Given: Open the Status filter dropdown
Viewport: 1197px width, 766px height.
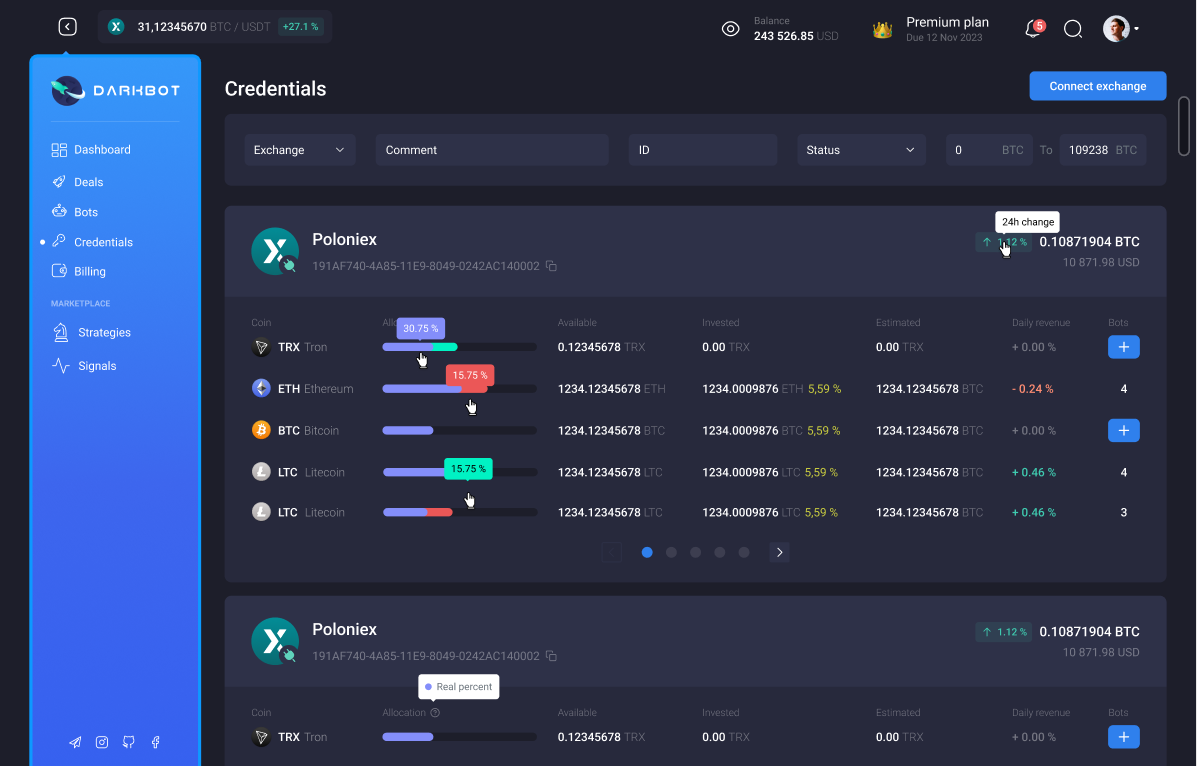Looking at the screenshot, I should point(861,149).
